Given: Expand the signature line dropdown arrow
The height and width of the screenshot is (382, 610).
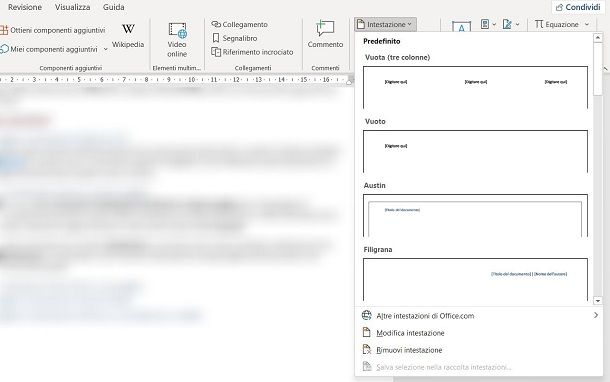Looking at the screenshot, I should pyautogui.click(x=517, y=25).
